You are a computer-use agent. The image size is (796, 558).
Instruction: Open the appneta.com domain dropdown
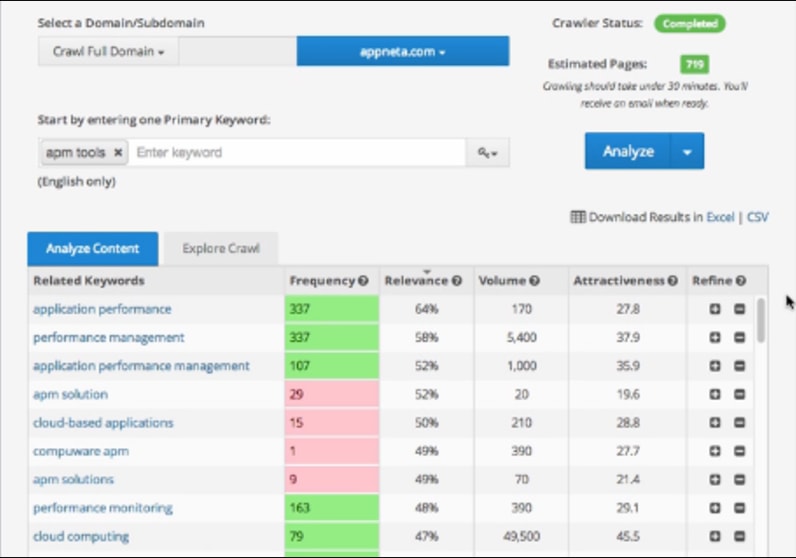(403, 51)
